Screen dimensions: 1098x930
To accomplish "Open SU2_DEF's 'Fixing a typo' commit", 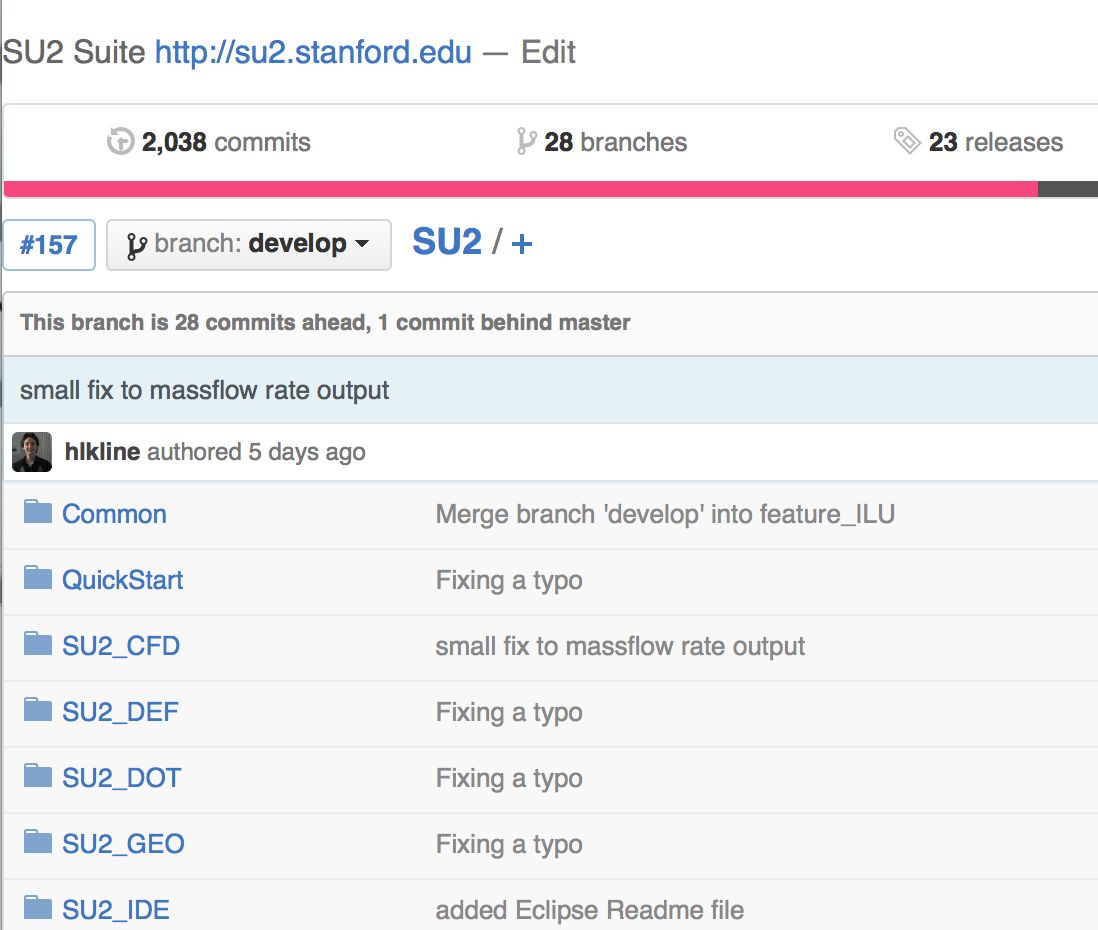I will pyautogui.click(x=509, y=712).
